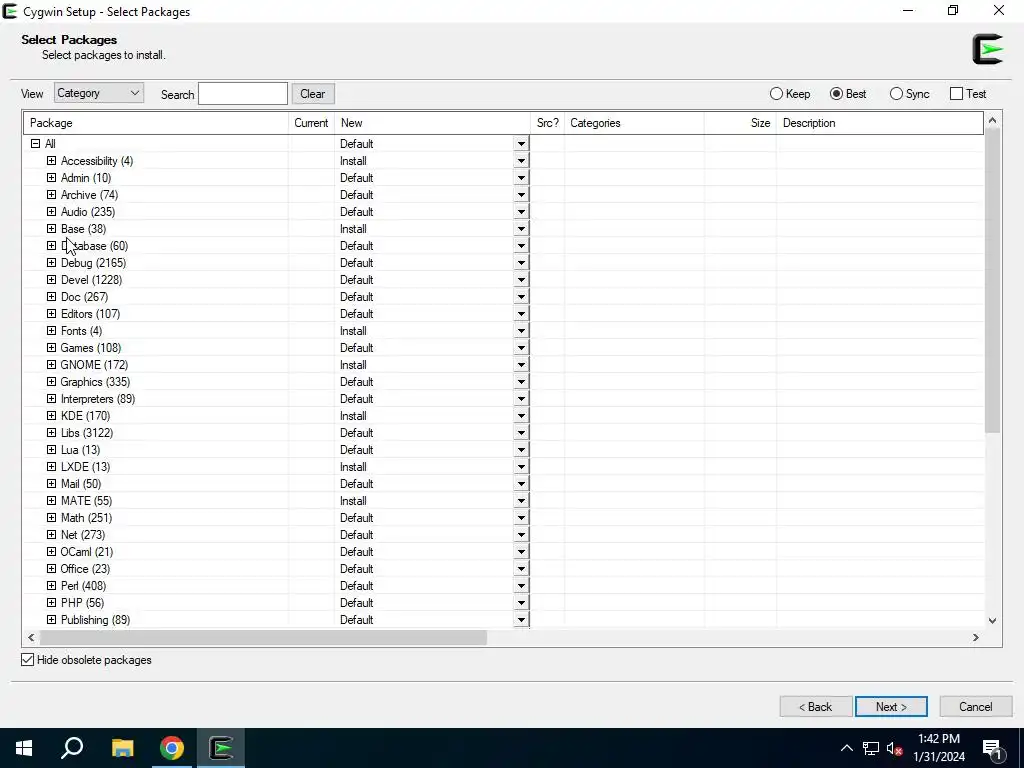Expand the Audio (235) category
The image size is (1024, 768).
[52, 212]
